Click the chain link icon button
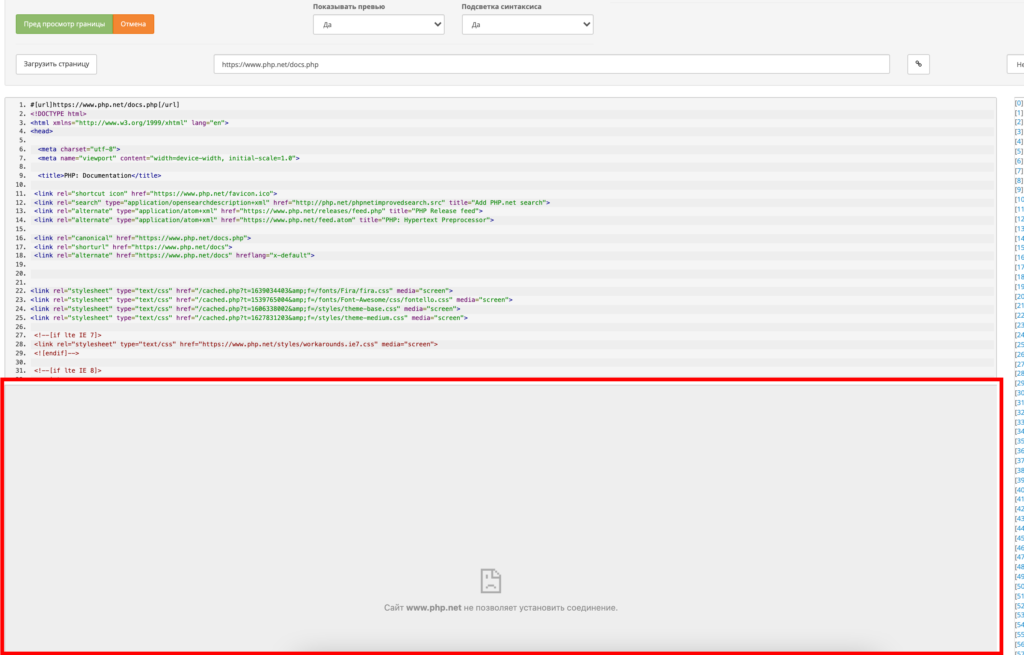Viewport: 1024px width, 655px height. [x=918, y=64]
